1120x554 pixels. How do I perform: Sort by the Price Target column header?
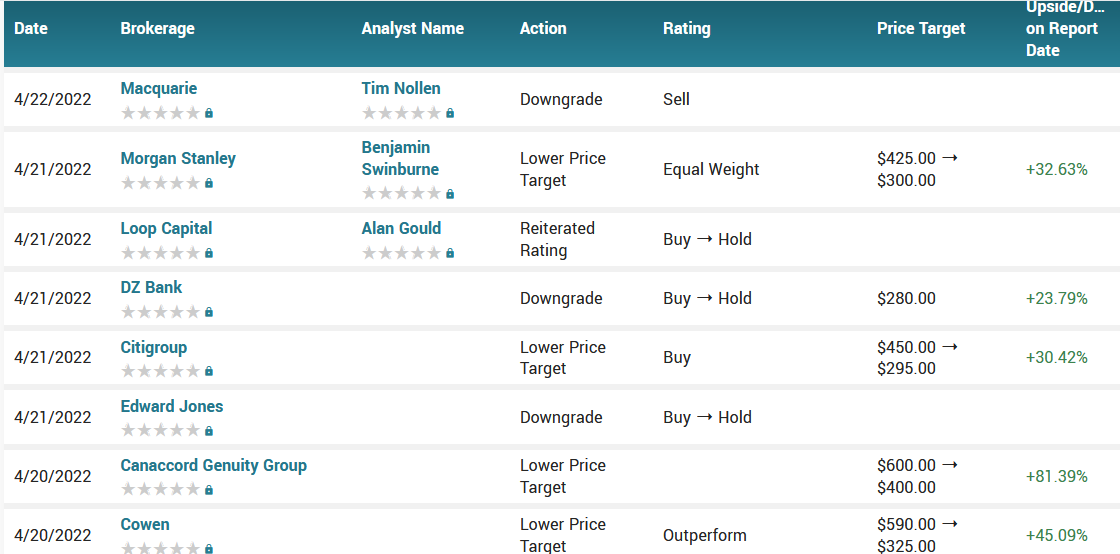coord(921,28)
